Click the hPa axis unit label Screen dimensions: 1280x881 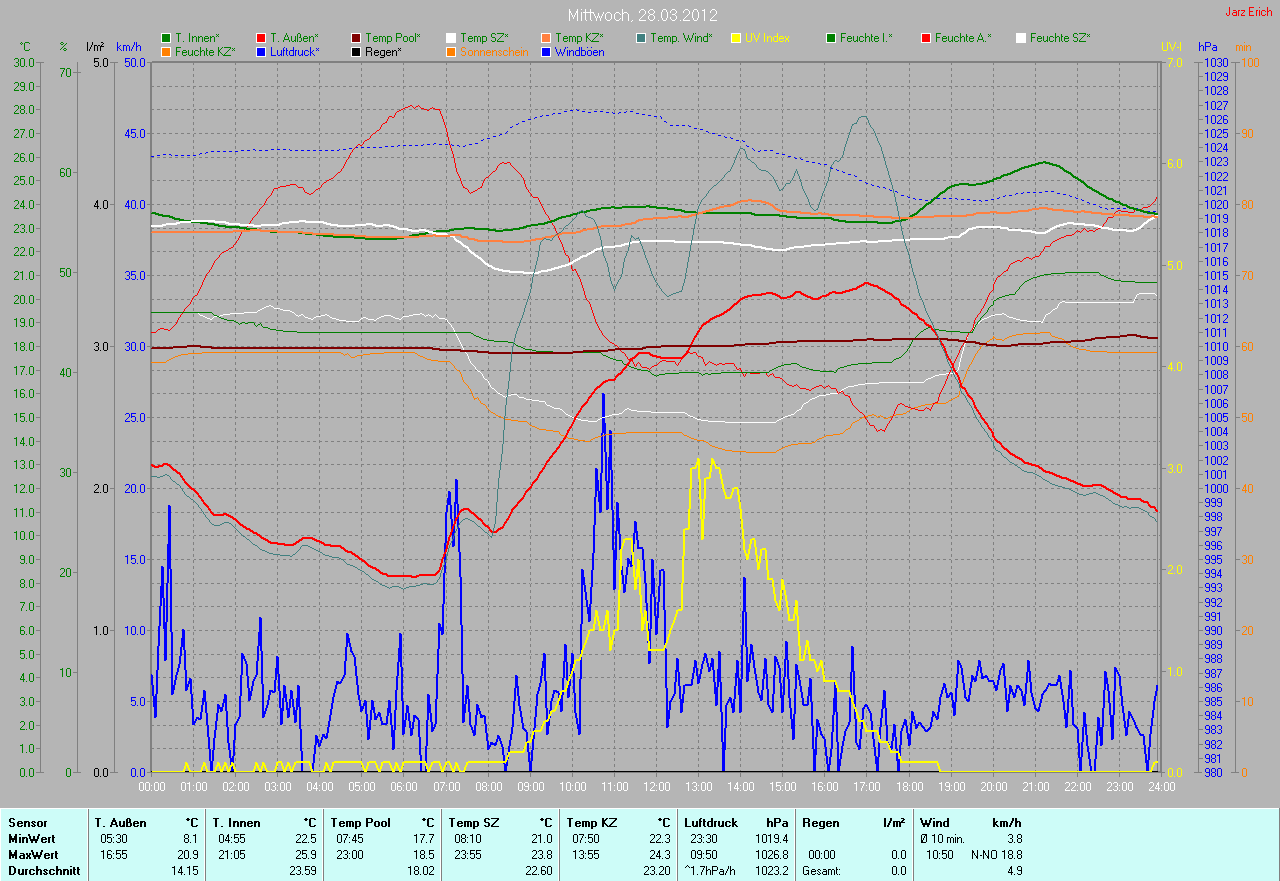point(1209,47)
